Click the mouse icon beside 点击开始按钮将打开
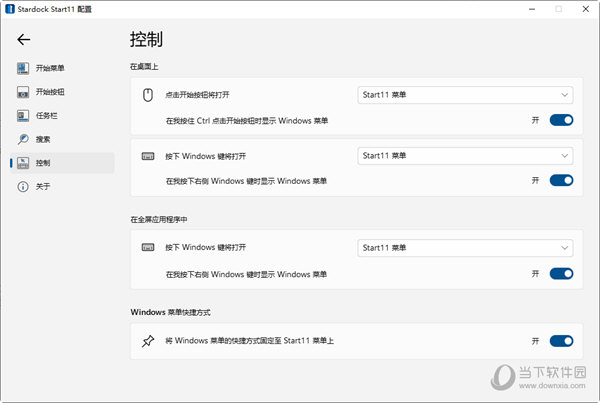The height and width of the screenshot is (403, 600). (x=148, y=95)
